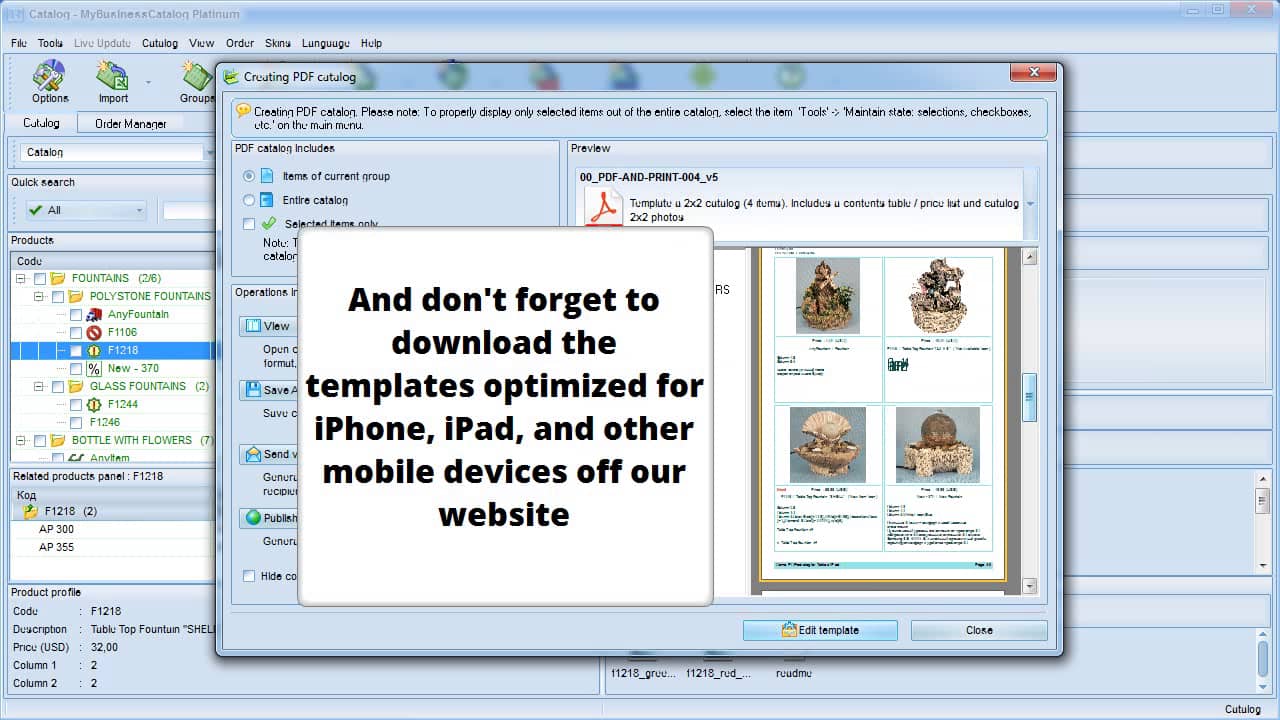
Task: Click the Close button in PDF dialog
Action: click(x=979, y=630)
